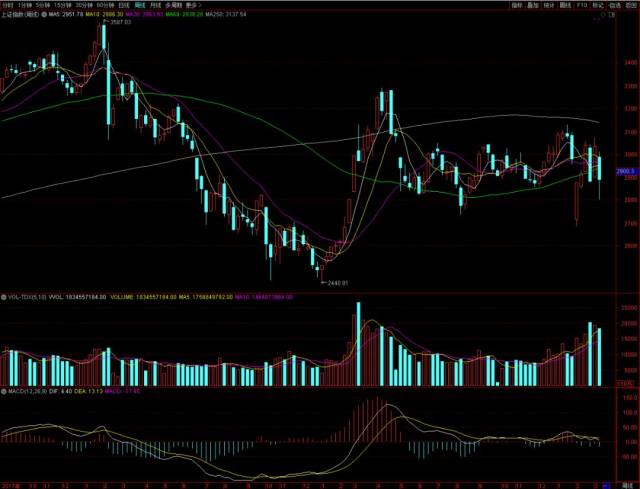
Task: Open the 统计 statistics tool
Action: coord(549,5)
